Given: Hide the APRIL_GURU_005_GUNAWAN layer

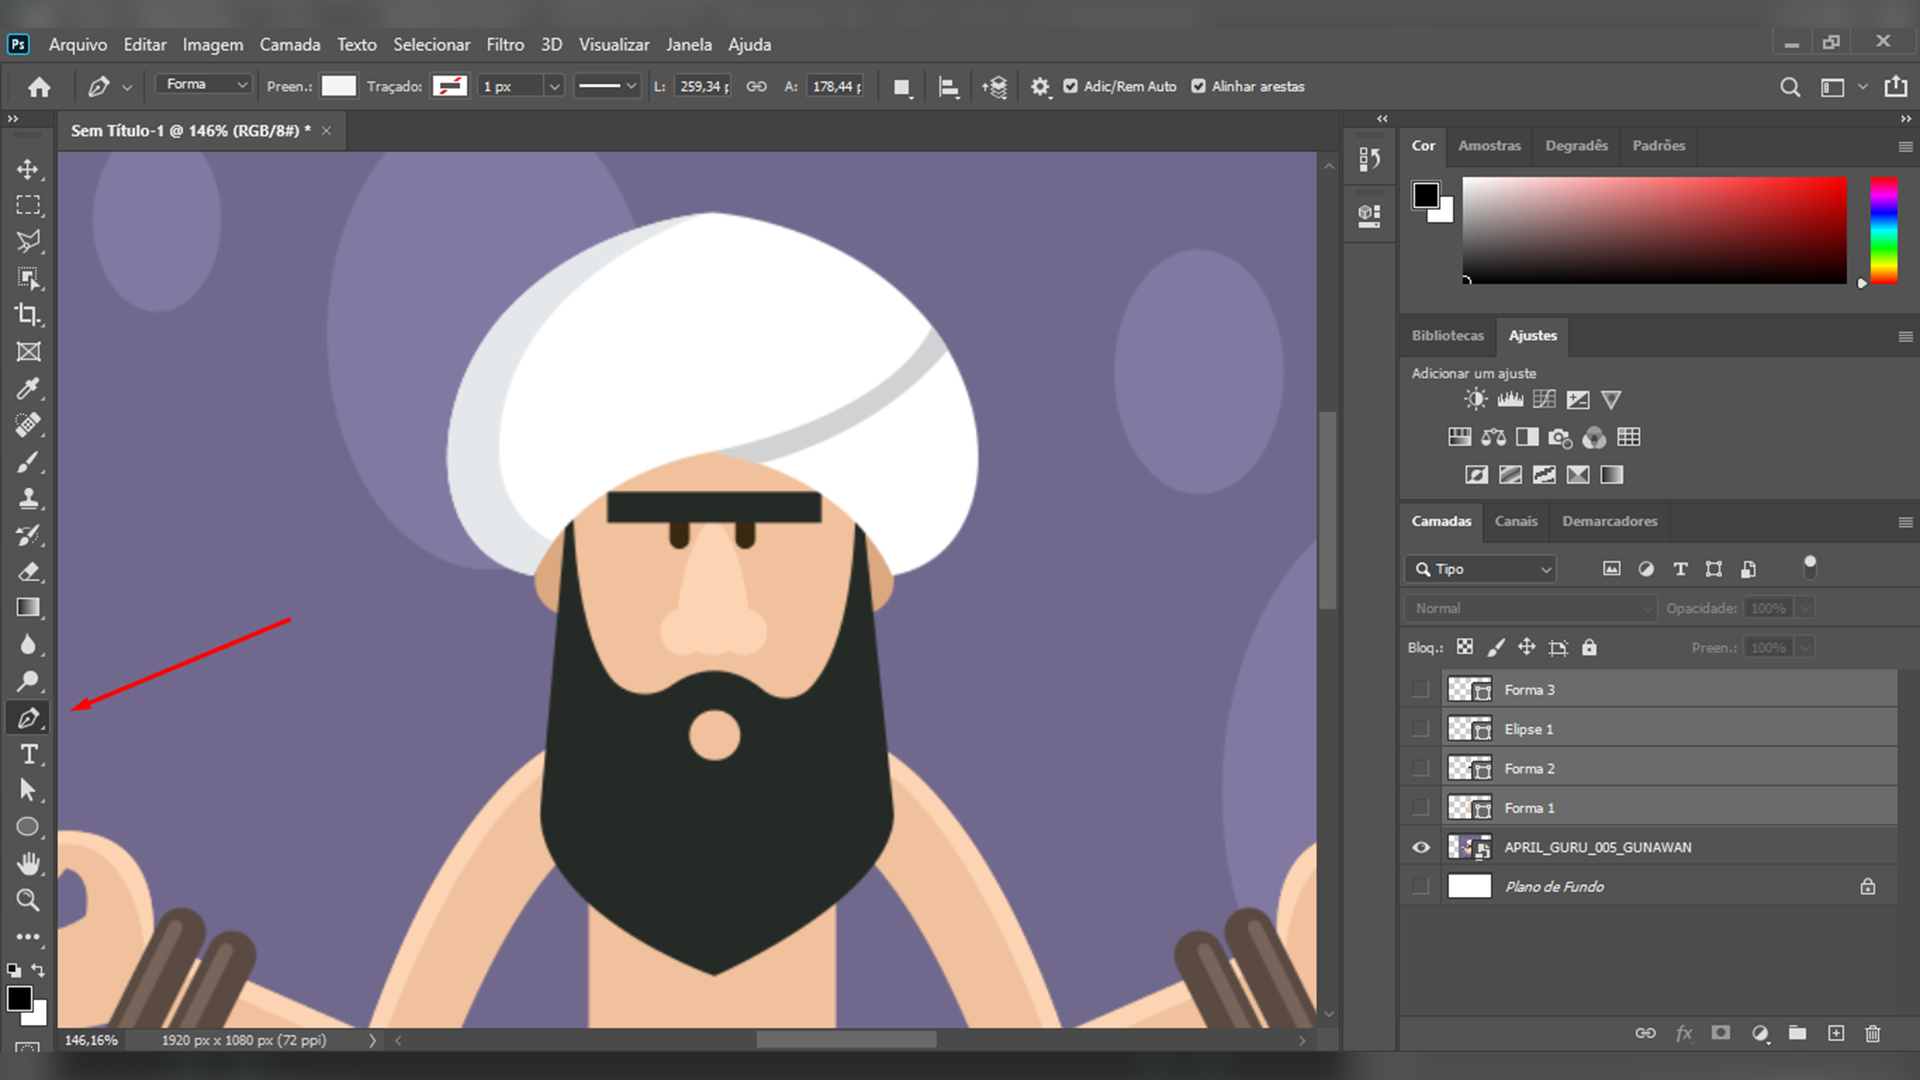Looking at the screenshot, I should pyautogui.click(x=1420, y=848).
